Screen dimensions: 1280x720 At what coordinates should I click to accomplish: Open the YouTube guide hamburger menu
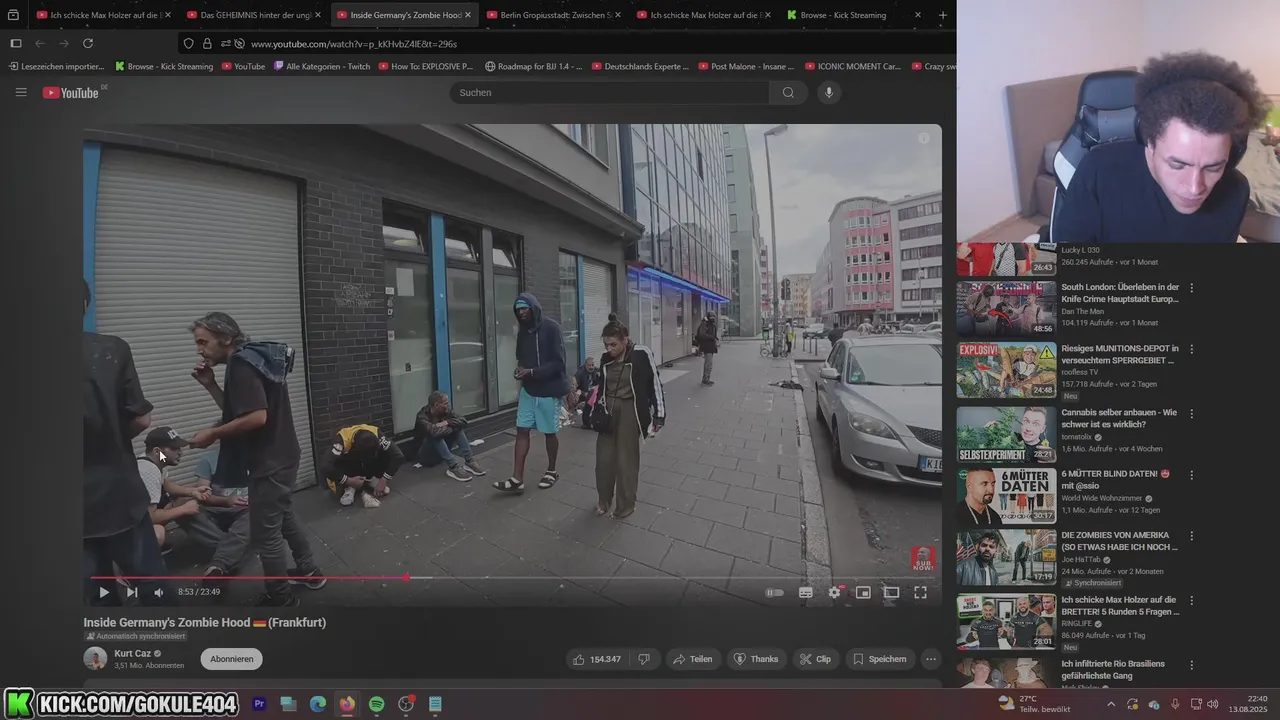21,92
